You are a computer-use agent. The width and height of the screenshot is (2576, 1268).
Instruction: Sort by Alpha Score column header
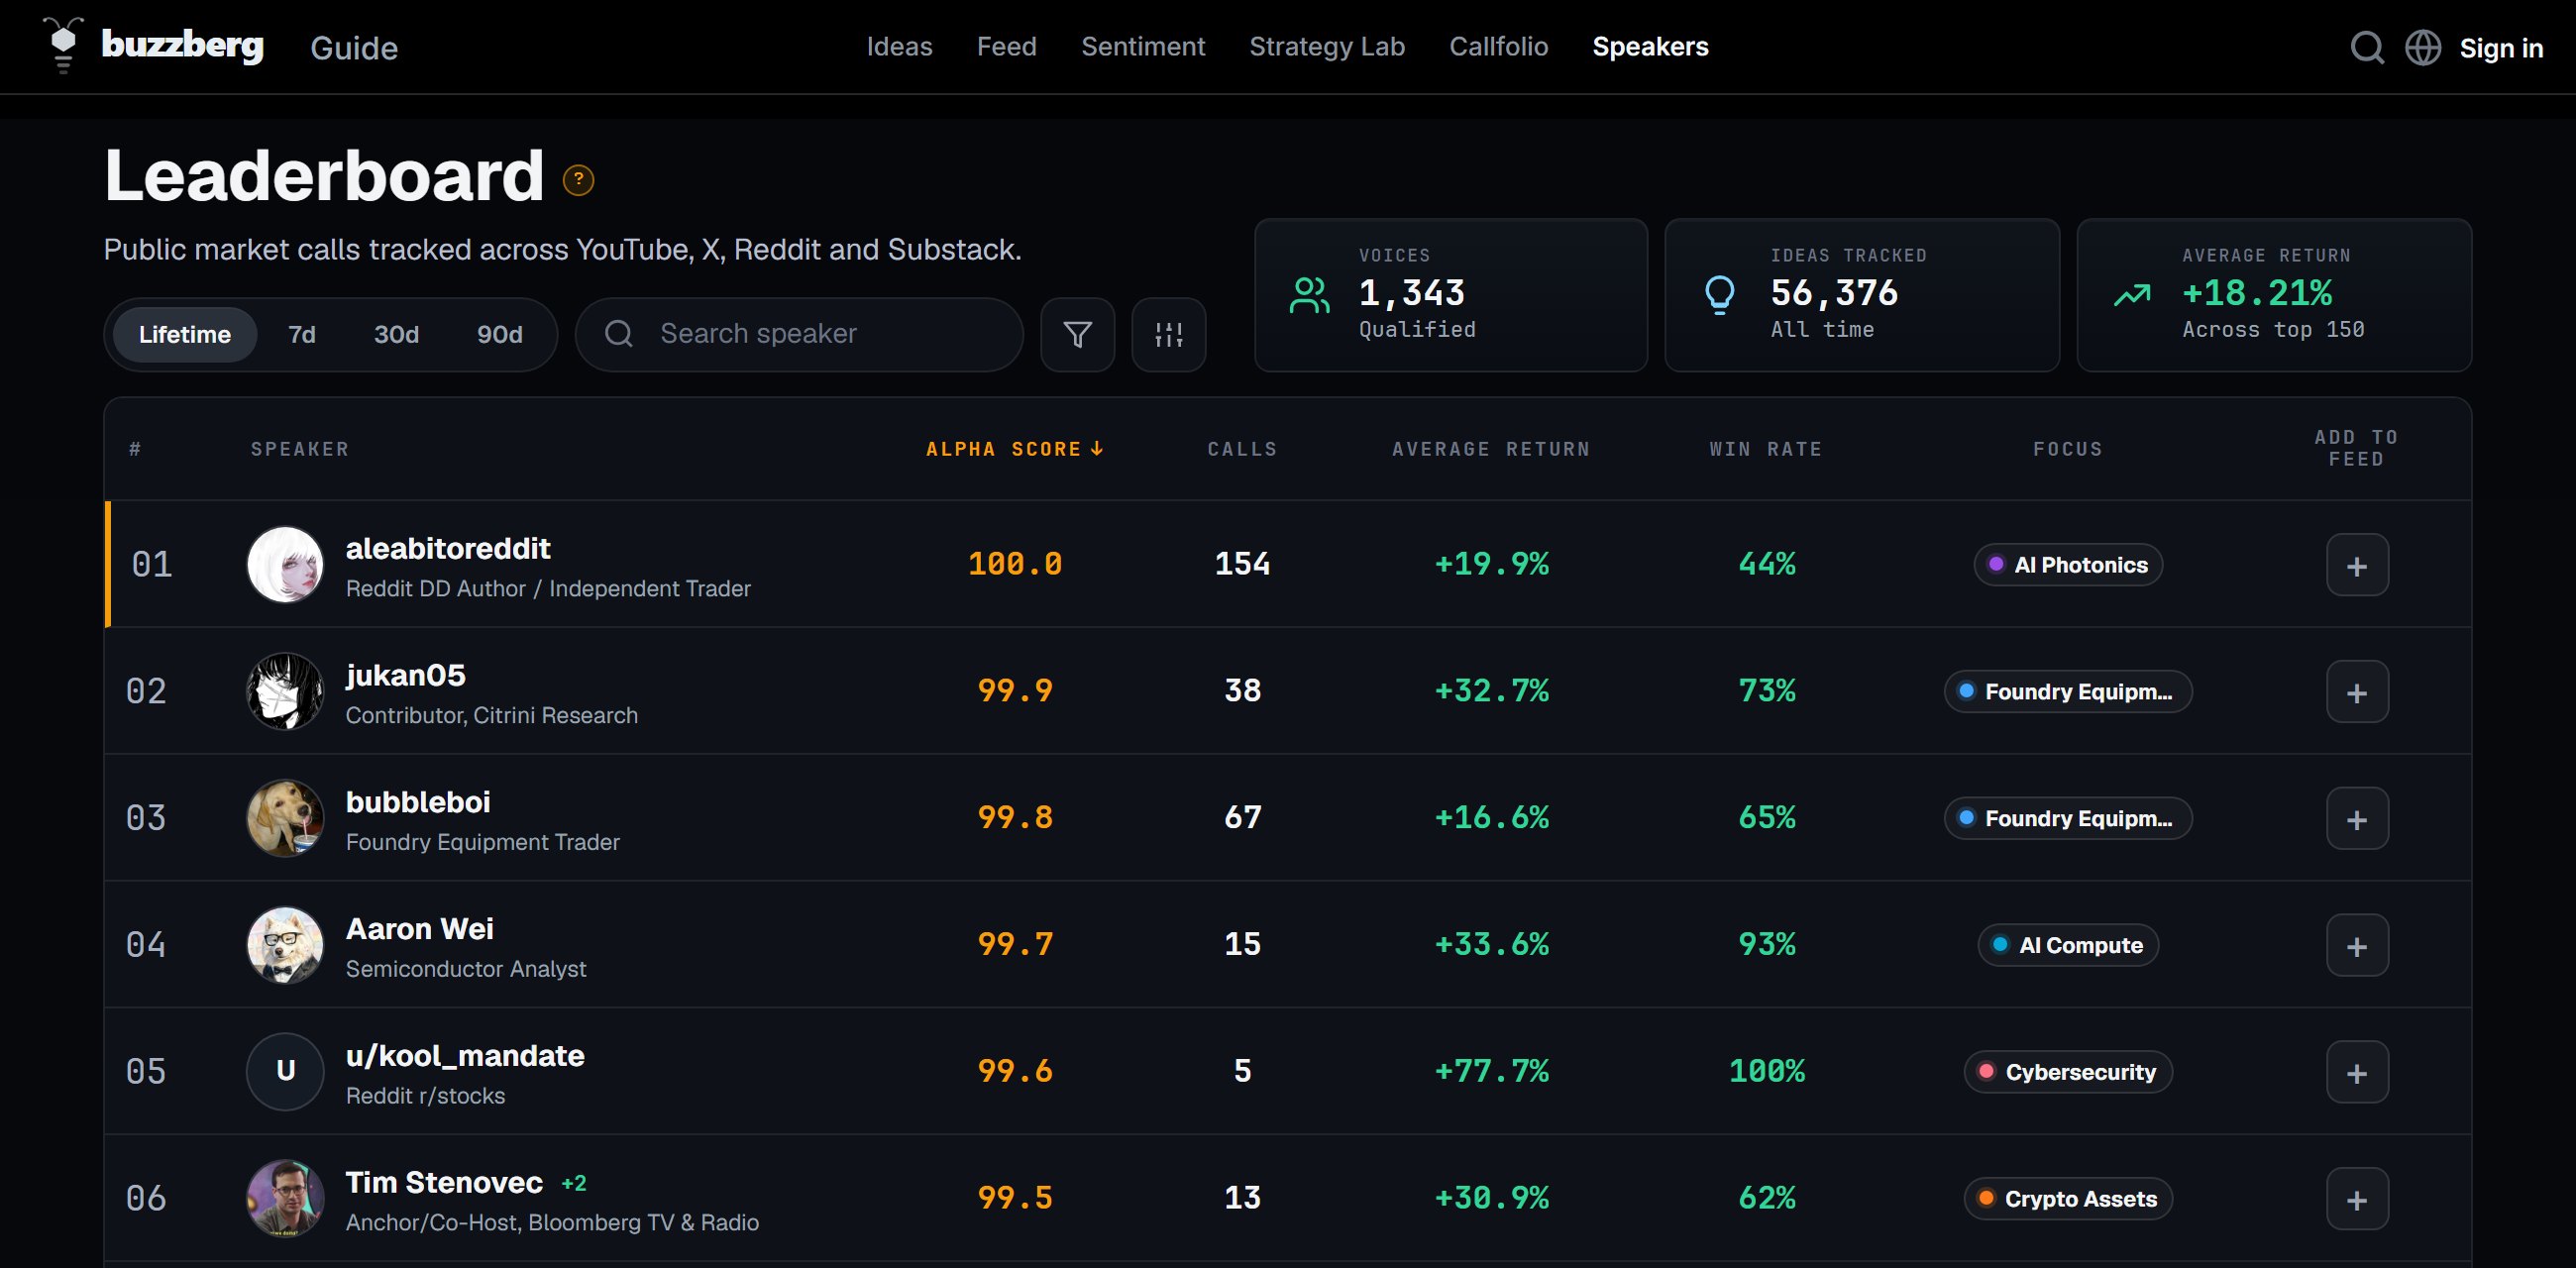pyautogui.click(x=1014, y=449)
